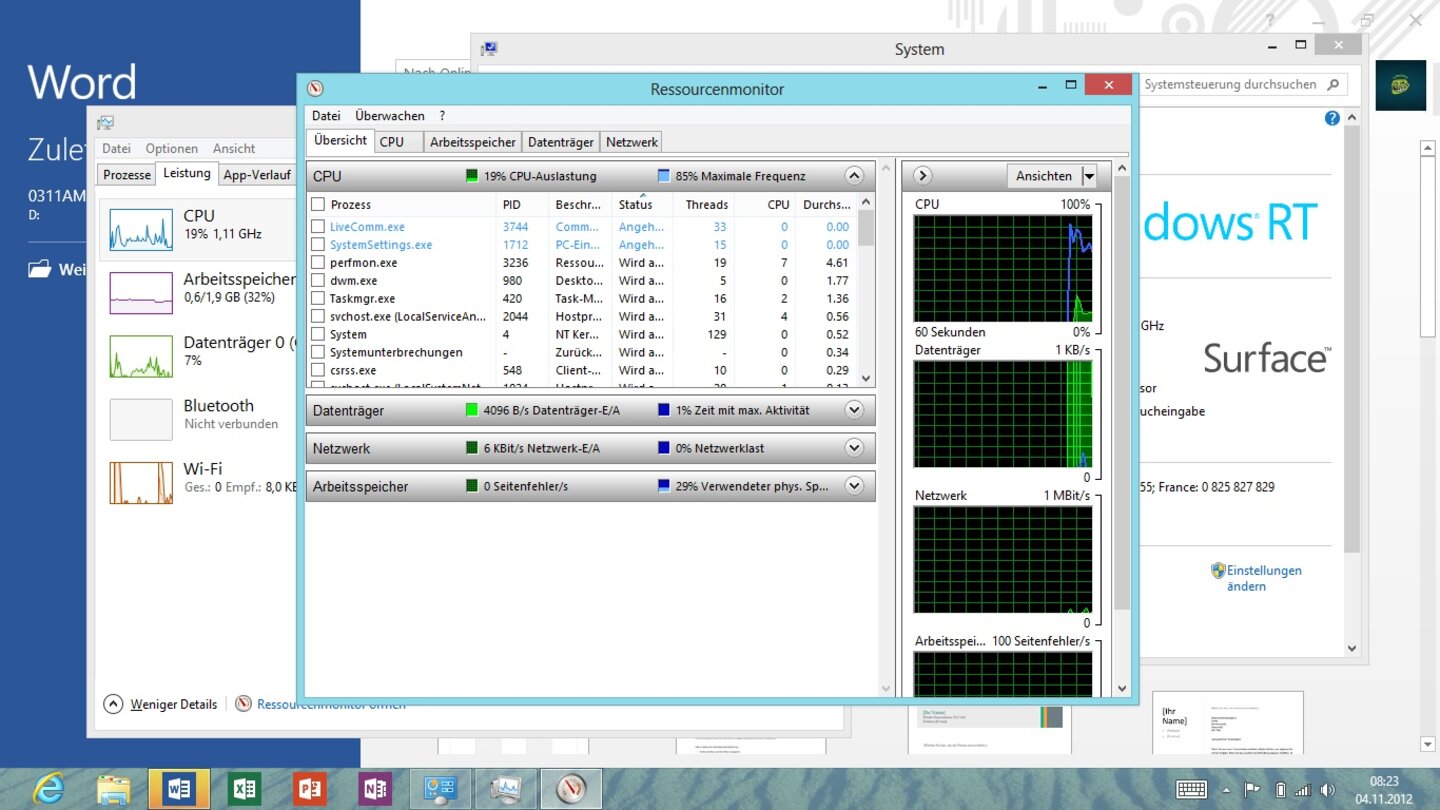Expand the Datenträger section
This screenshot has height=810, width=1440.
[853, 410]
